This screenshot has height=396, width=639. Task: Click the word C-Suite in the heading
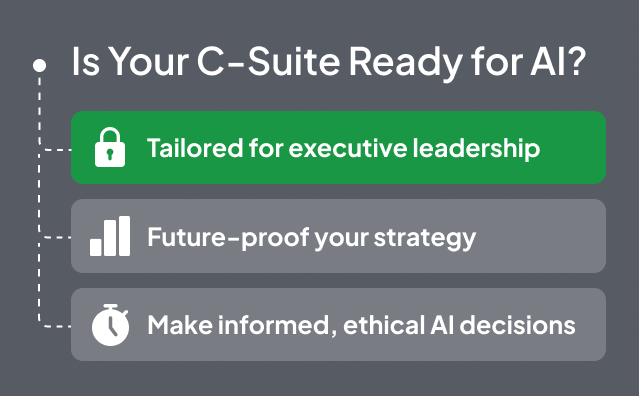(x=269, y=62)
